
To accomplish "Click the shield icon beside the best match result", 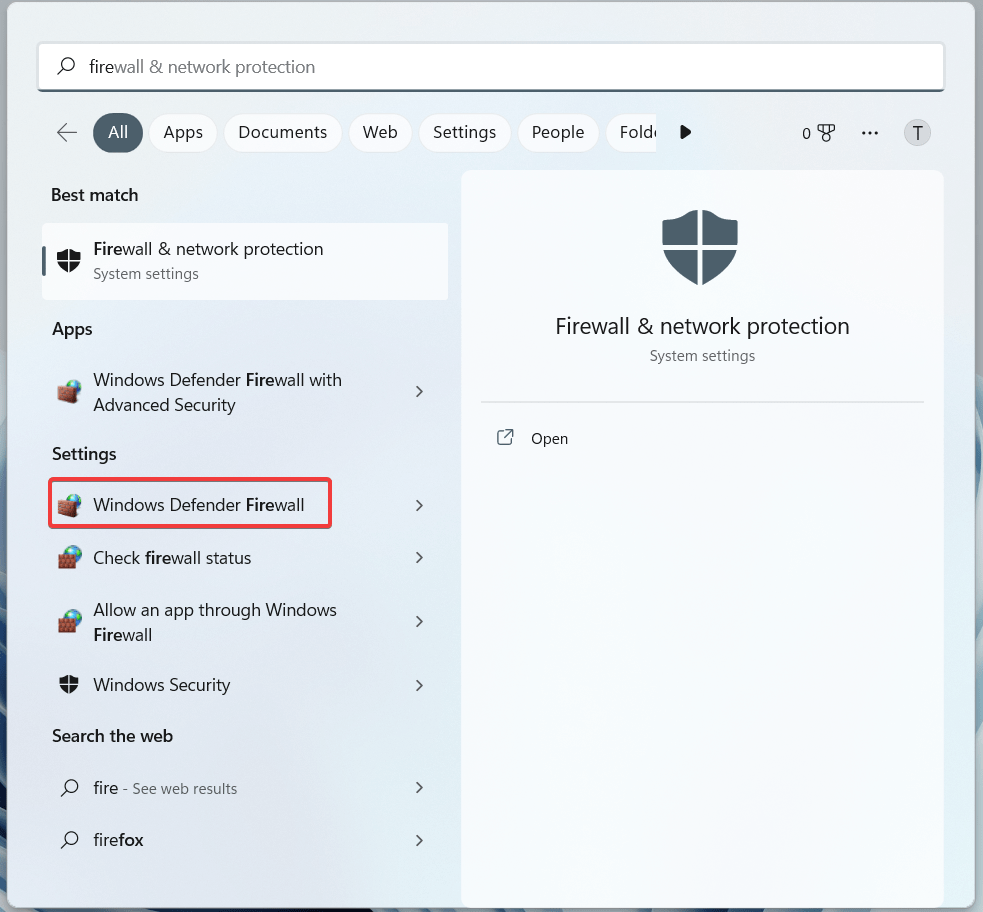I will (69, 260).
